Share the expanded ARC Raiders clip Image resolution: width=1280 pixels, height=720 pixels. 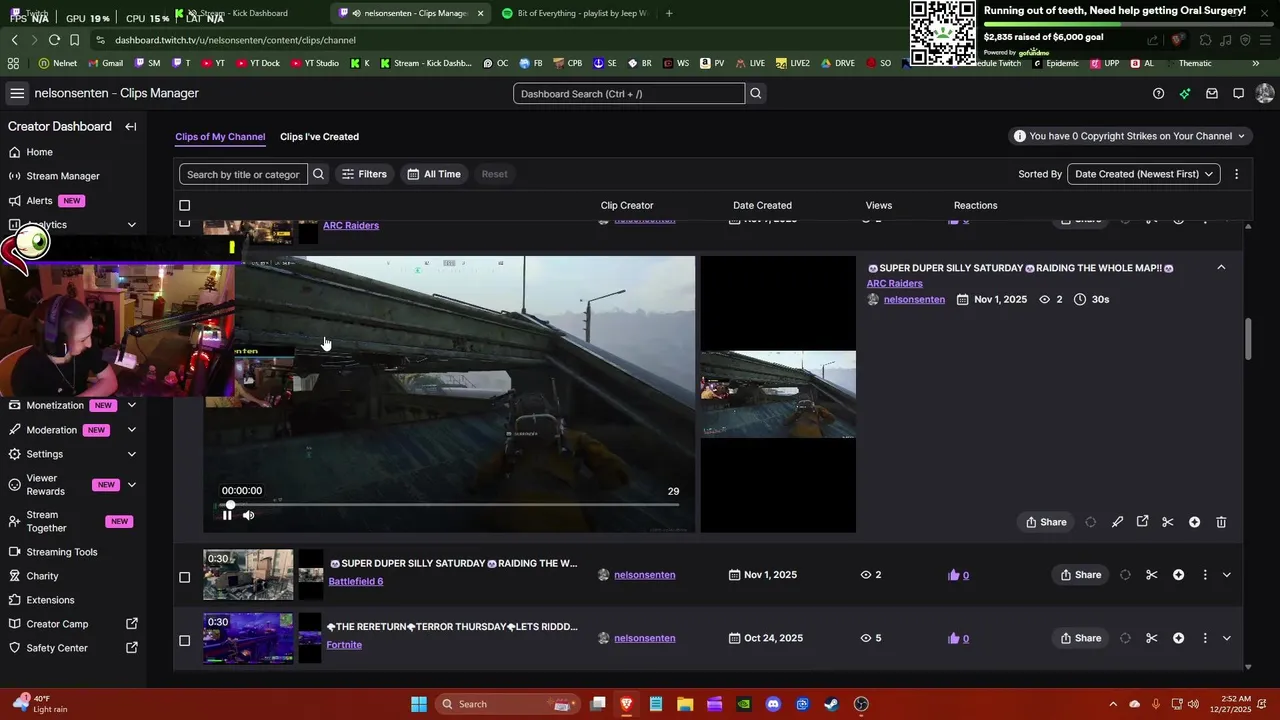(1046, 522)
